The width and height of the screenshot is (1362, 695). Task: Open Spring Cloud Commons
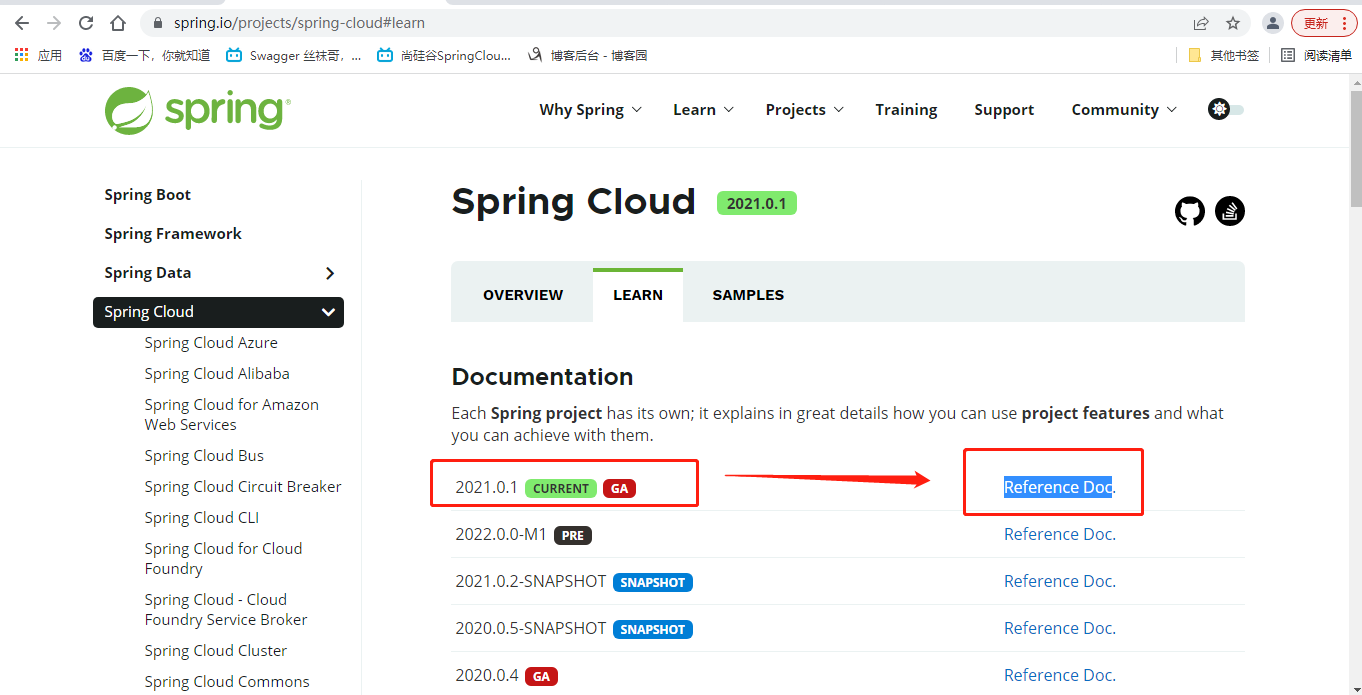pyautogui.click(x=227, y=682)
